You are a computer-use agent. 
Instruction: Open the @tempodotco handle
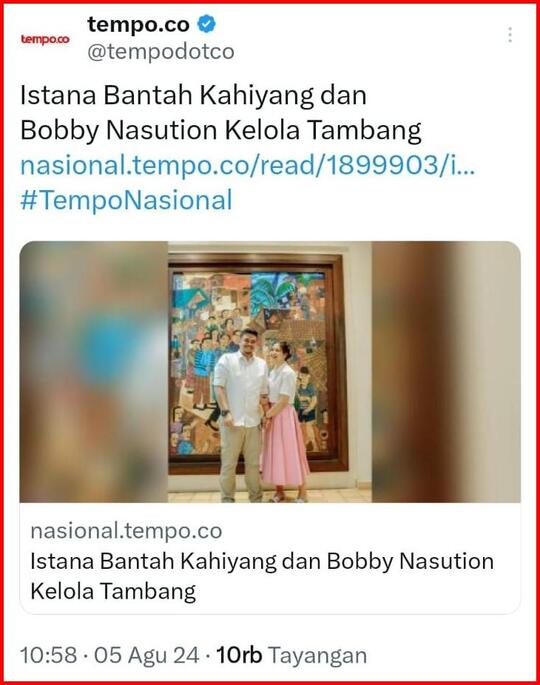pyautogui.click(x=161, y=52)
